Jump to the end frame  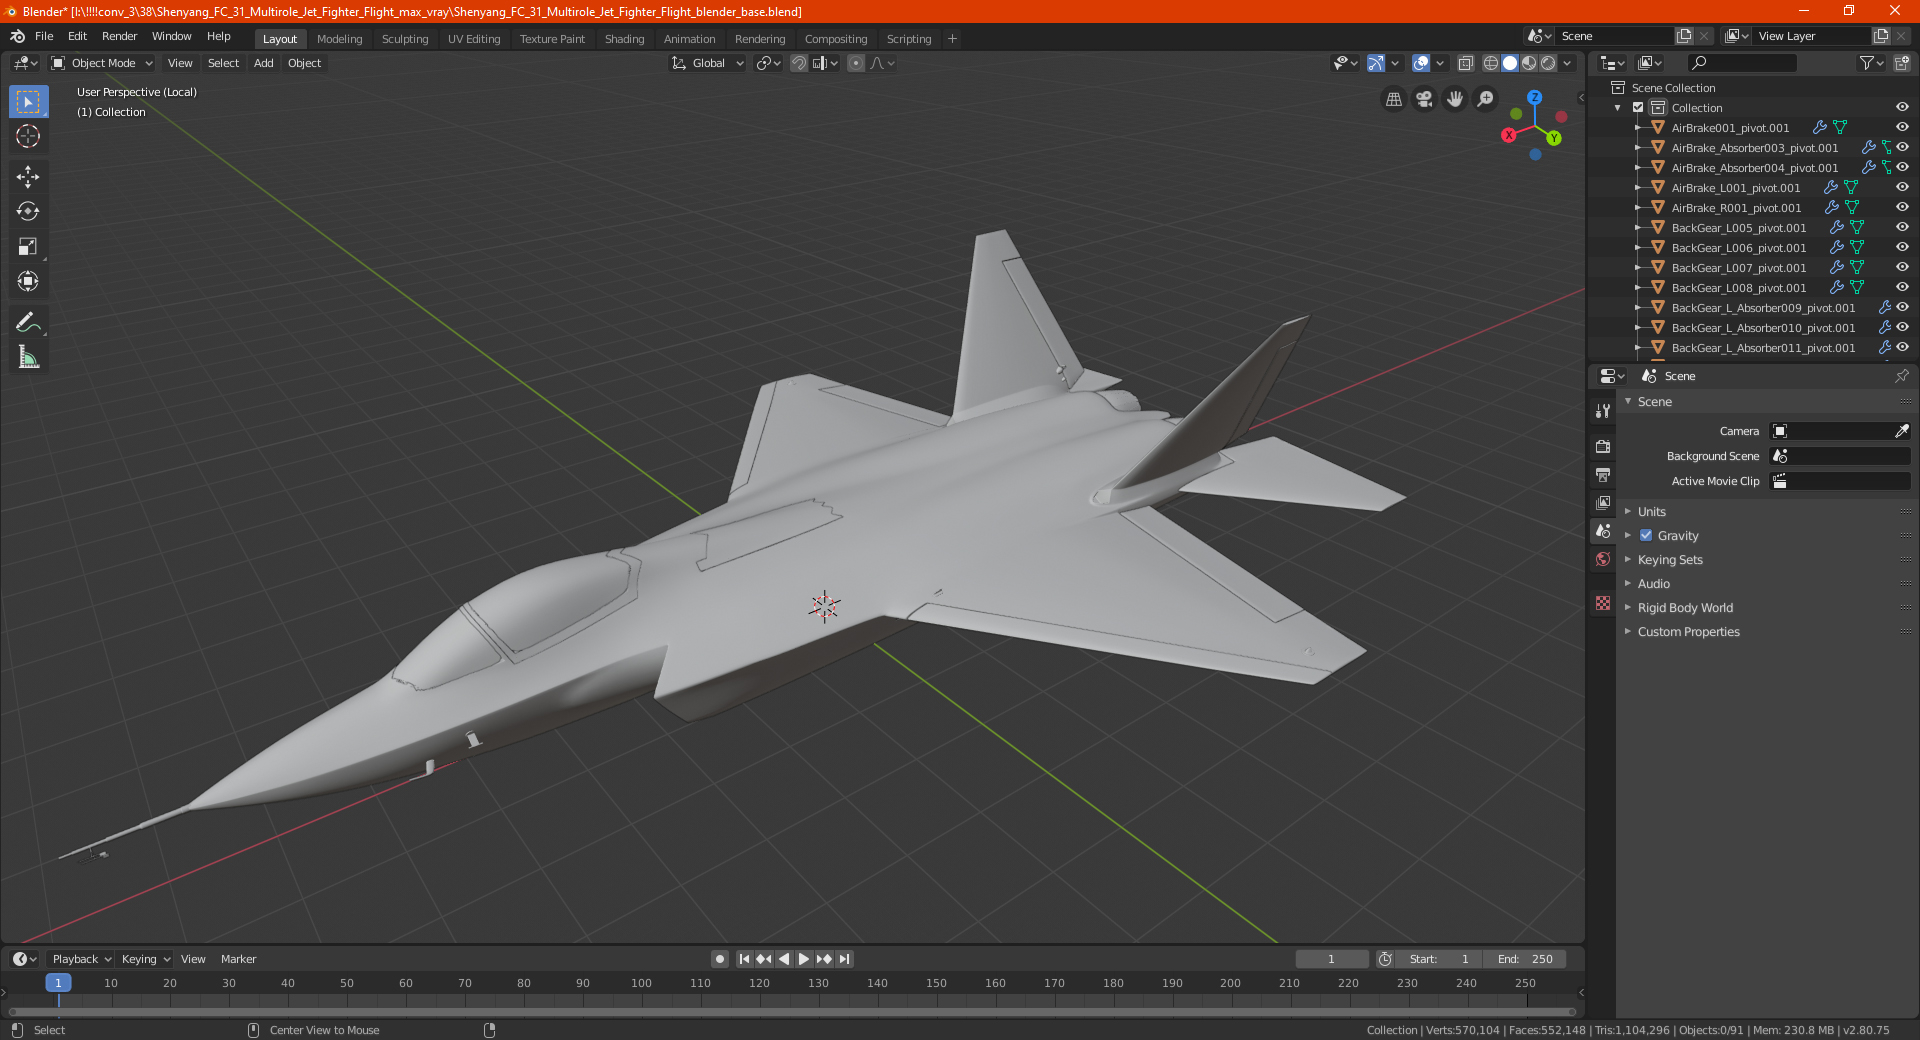[x=845, y=959]
